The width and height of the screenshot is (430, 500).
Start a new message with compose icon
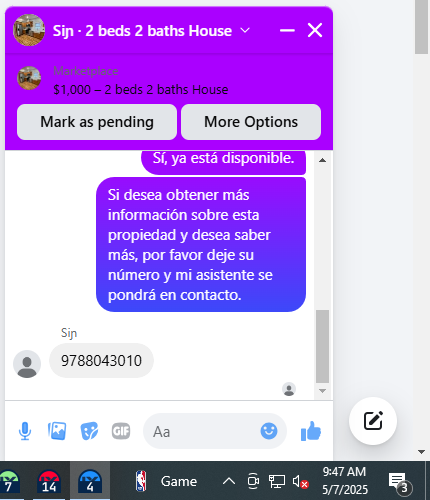tap(373, 421)
